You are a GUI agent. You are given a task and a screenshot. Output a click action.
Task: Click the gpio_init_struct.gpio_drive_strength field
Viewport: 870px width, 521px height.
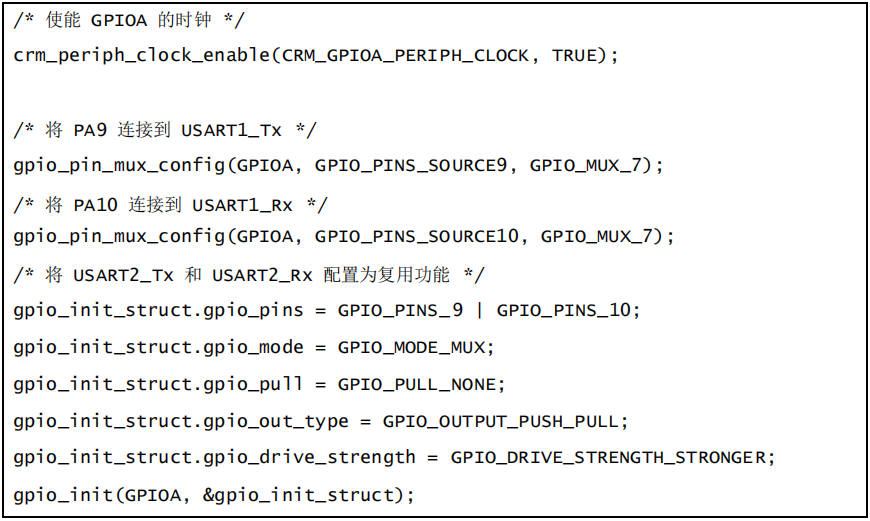214,457
